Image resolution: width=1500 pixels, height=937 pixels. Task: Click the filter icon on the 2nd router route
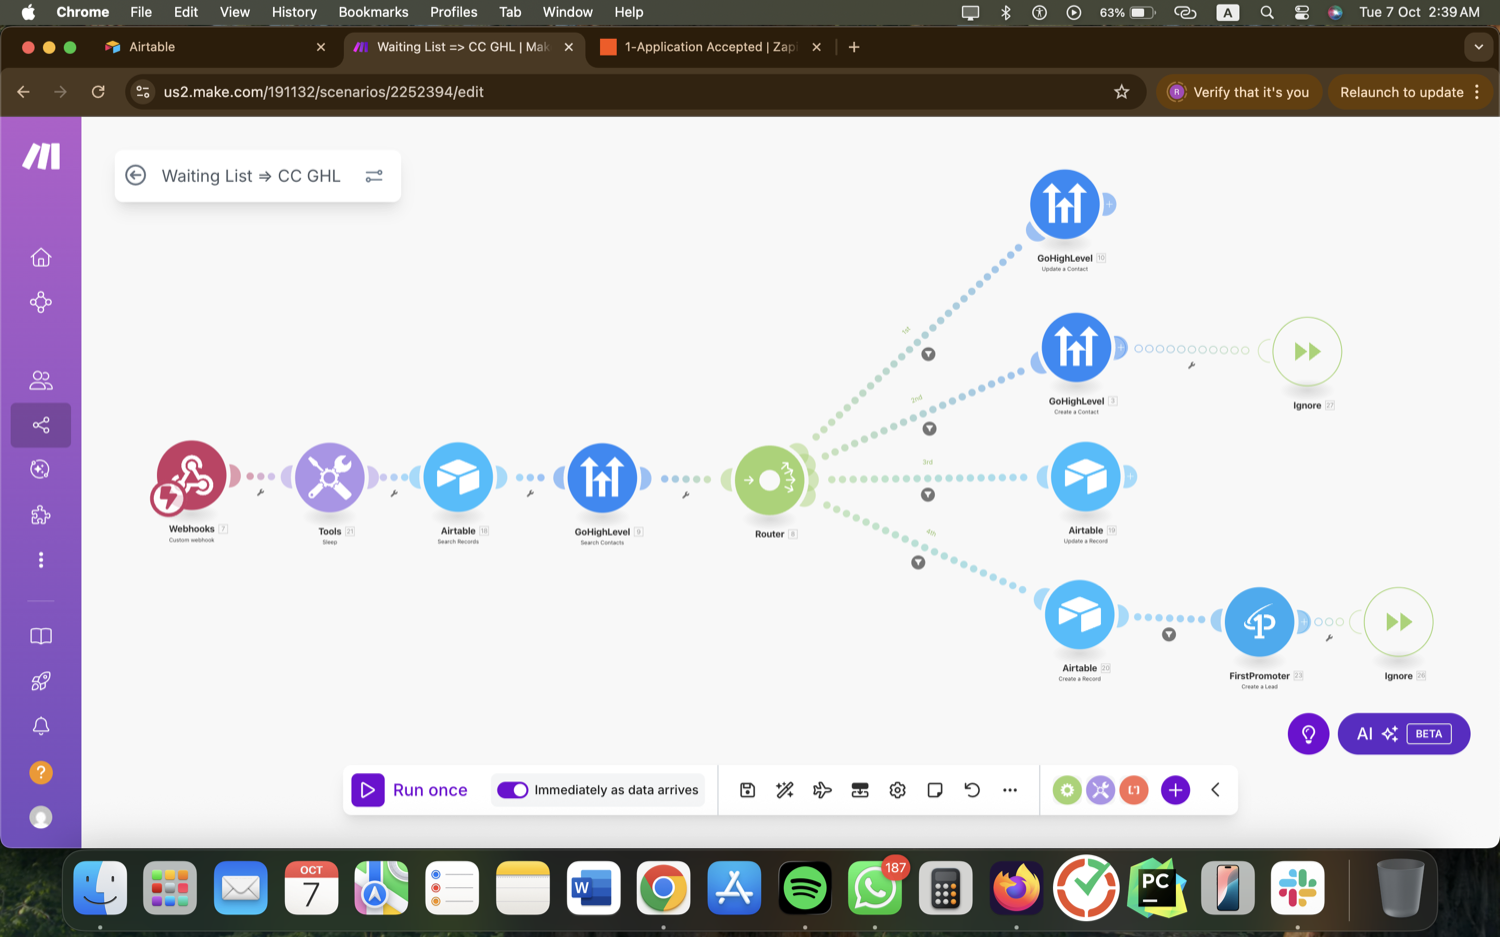tap(929, 429)
